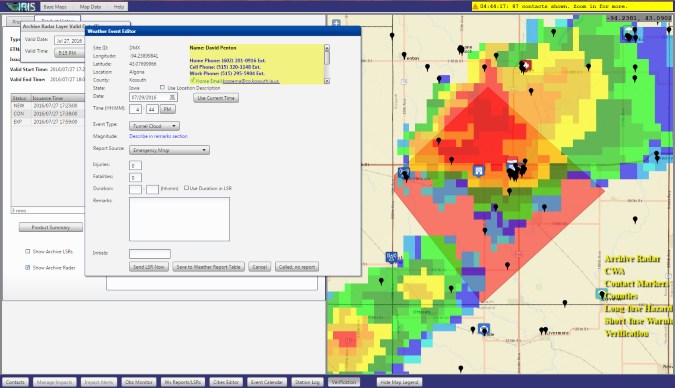
Task: Expand the Report Source dropdown
Action: point(169,150)
